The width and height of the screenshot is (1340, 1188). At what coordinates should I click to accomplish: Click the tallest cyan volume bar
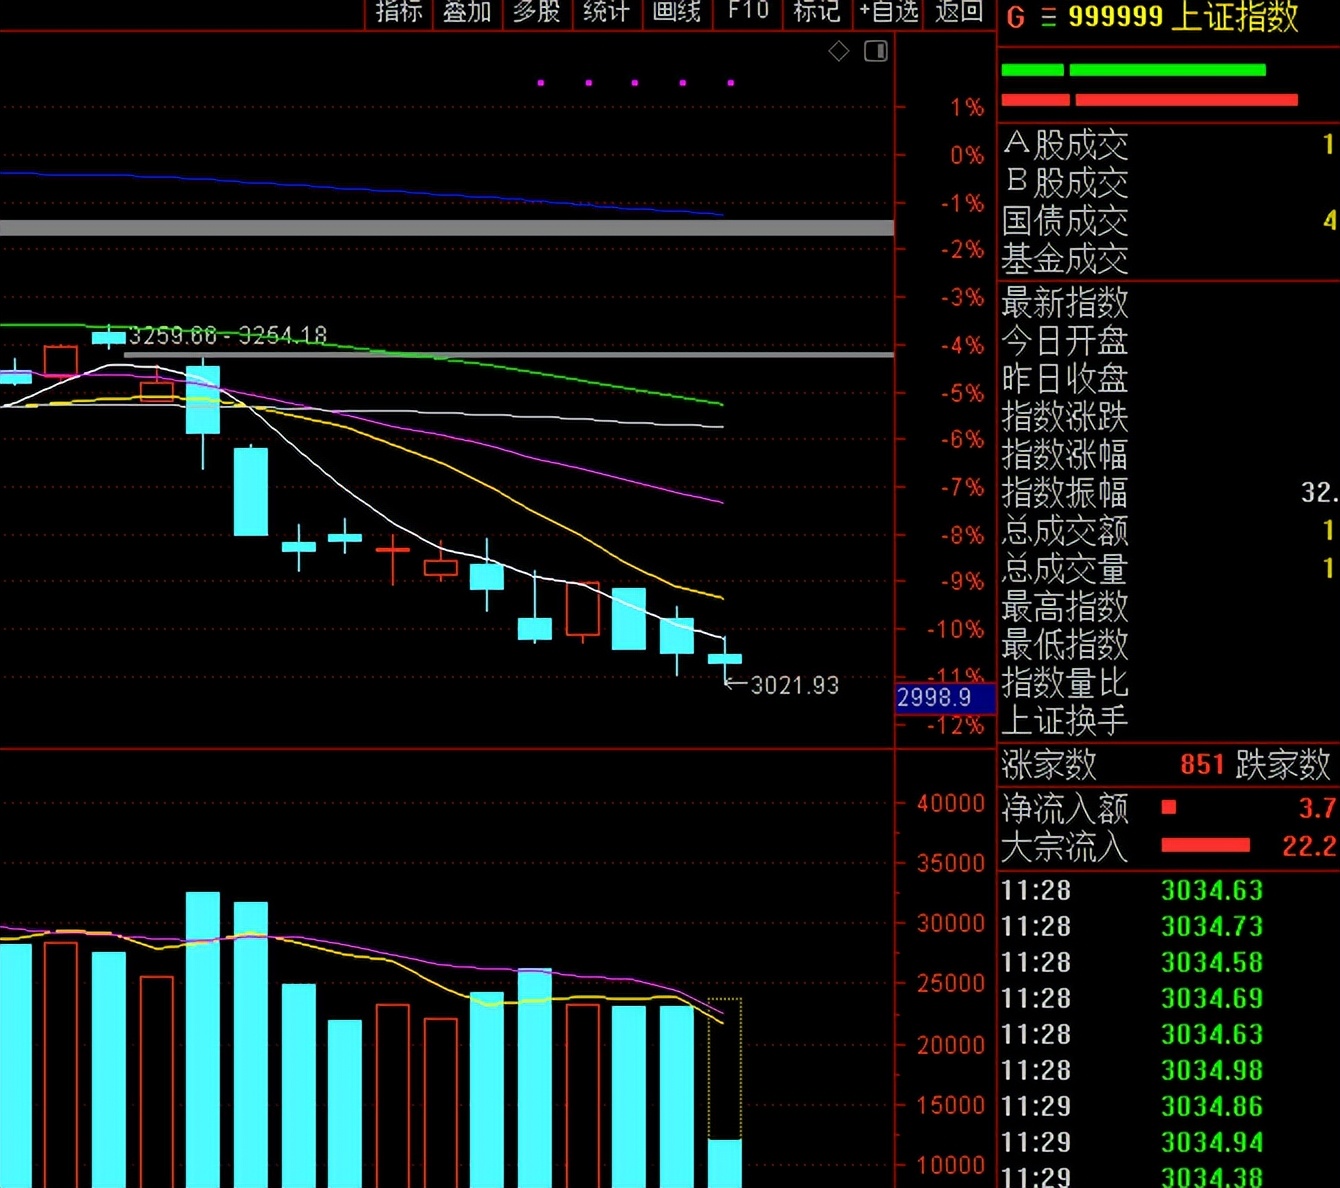coord(203,1040)
